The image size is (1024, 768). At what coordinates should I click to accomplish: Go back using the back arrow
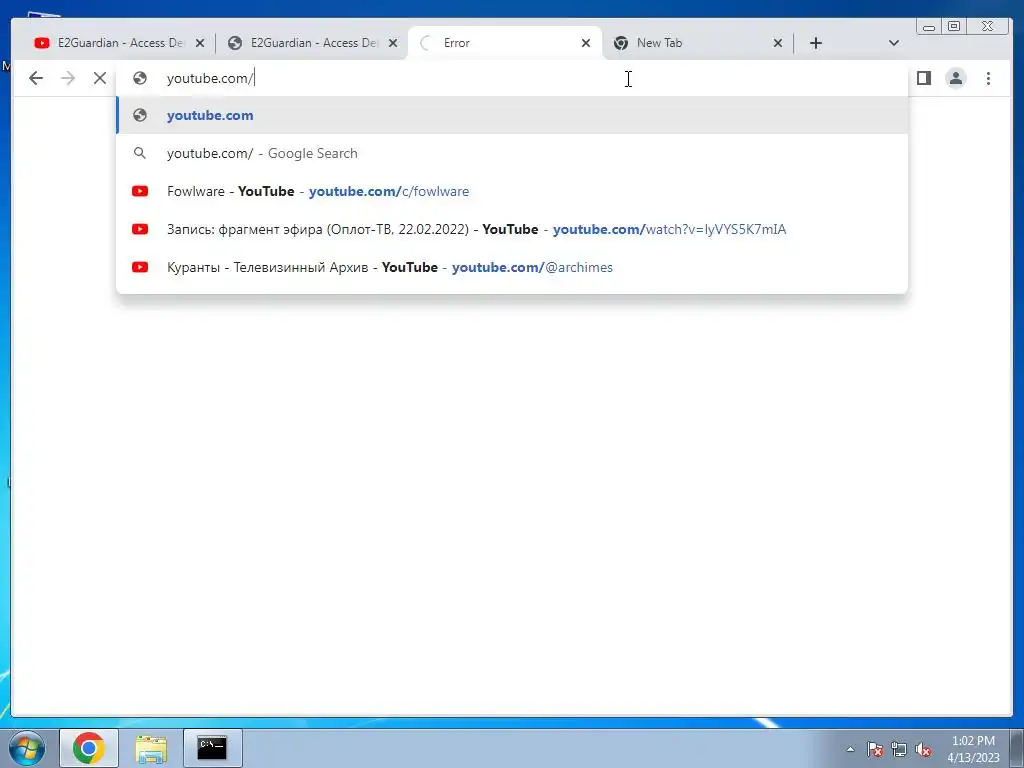pos(36,78)
